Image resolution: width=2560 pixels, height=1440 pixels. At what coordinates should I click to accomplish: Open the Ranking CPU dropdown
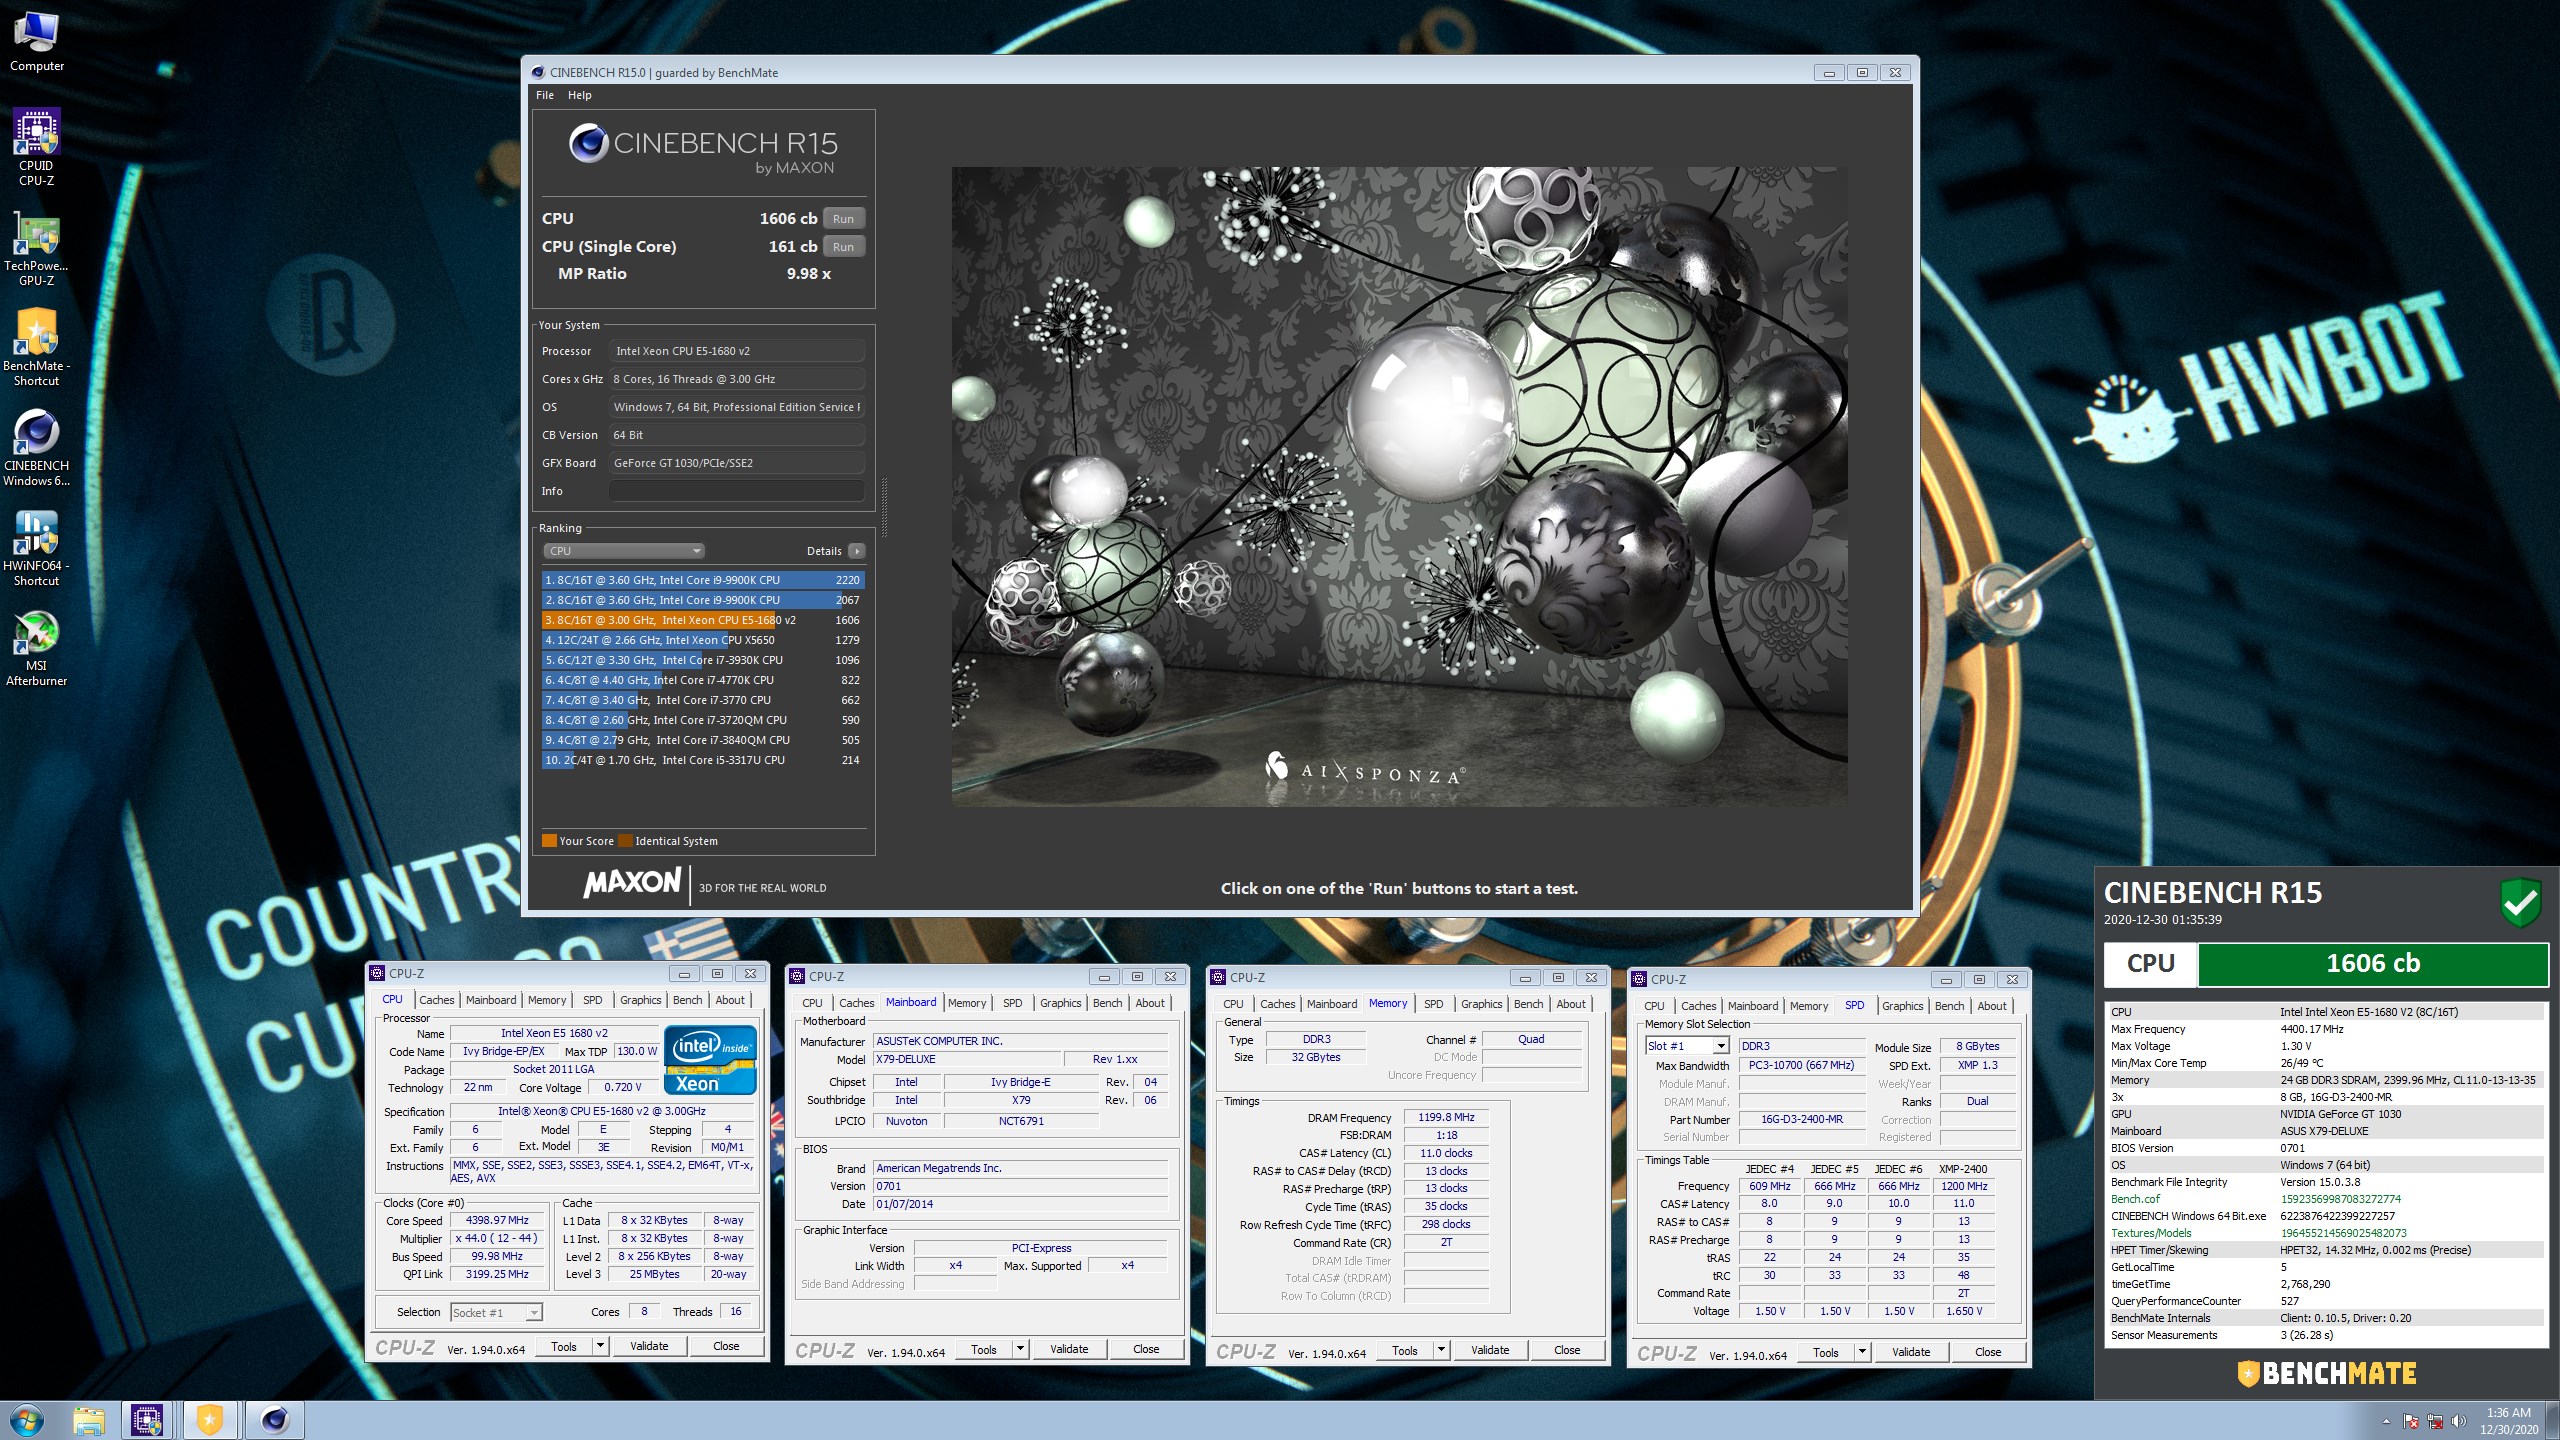[625, 551]
